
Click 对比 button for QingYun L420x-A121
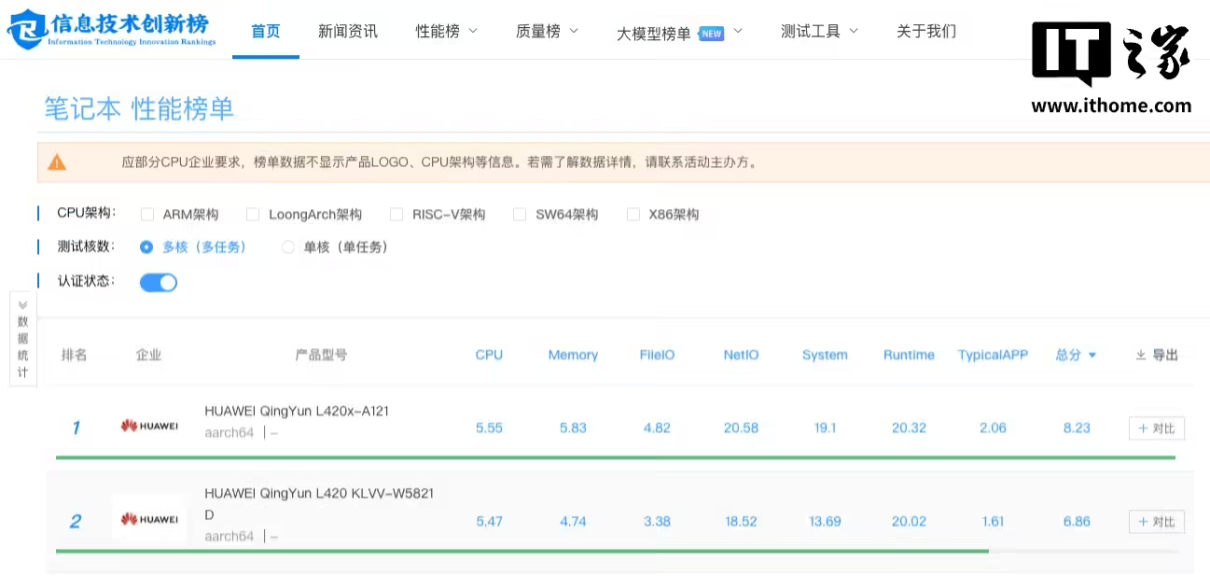pos(1156,428)
